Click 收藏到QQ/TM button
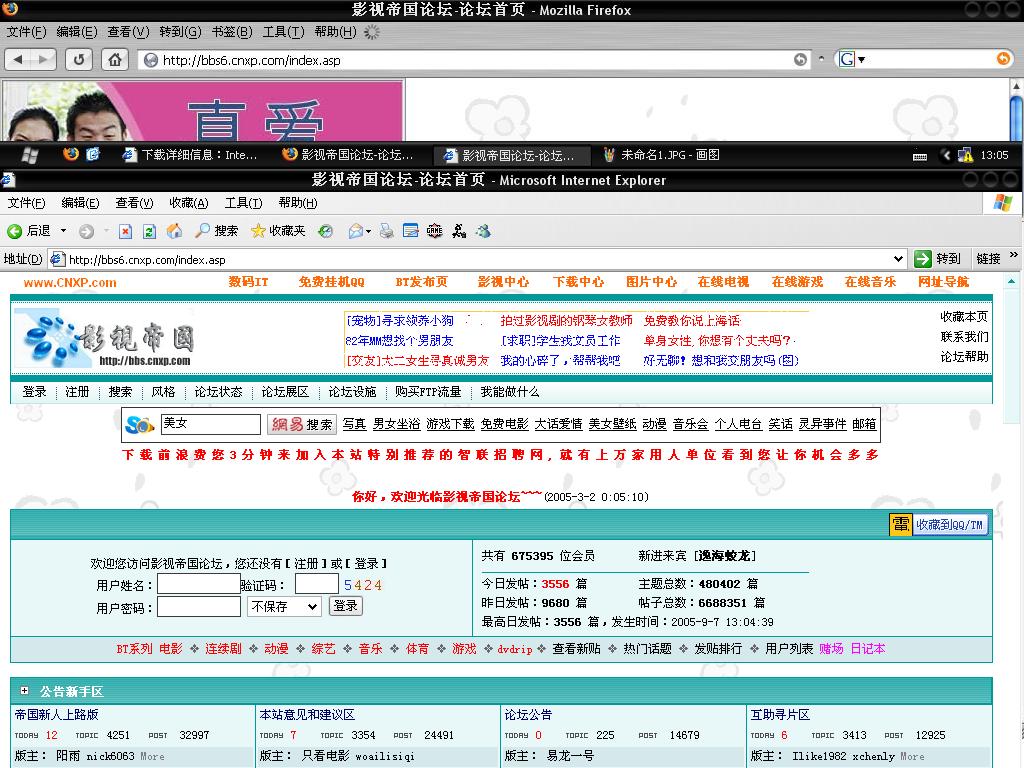 (939, 524)
